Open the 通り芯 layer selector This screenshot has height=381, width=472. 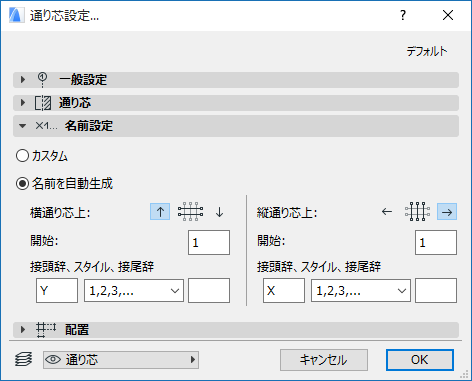click(x=121, y=360)
